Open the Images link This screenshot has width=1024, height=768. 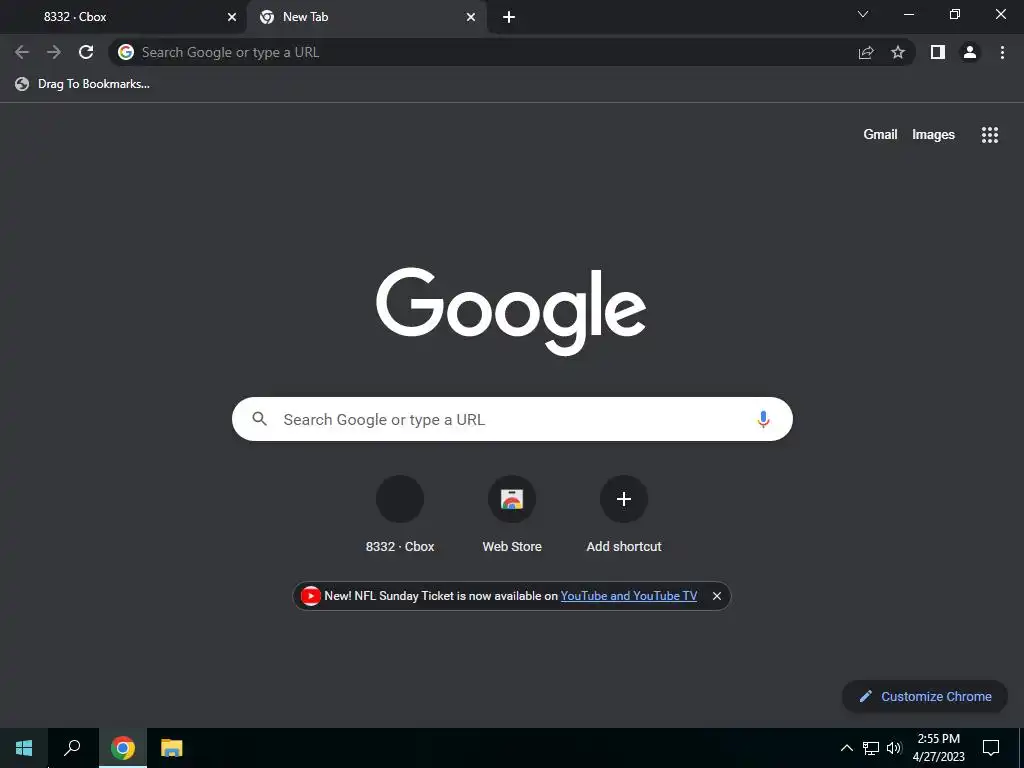(933, 135)
